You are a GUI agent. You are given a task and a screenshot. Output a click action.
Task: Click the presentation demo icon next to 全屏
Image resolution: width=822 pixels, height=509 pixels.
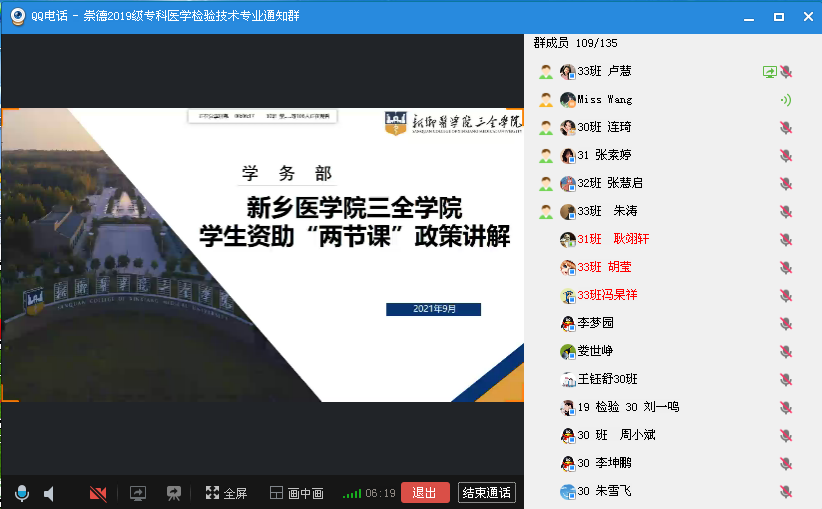(174, 493)
